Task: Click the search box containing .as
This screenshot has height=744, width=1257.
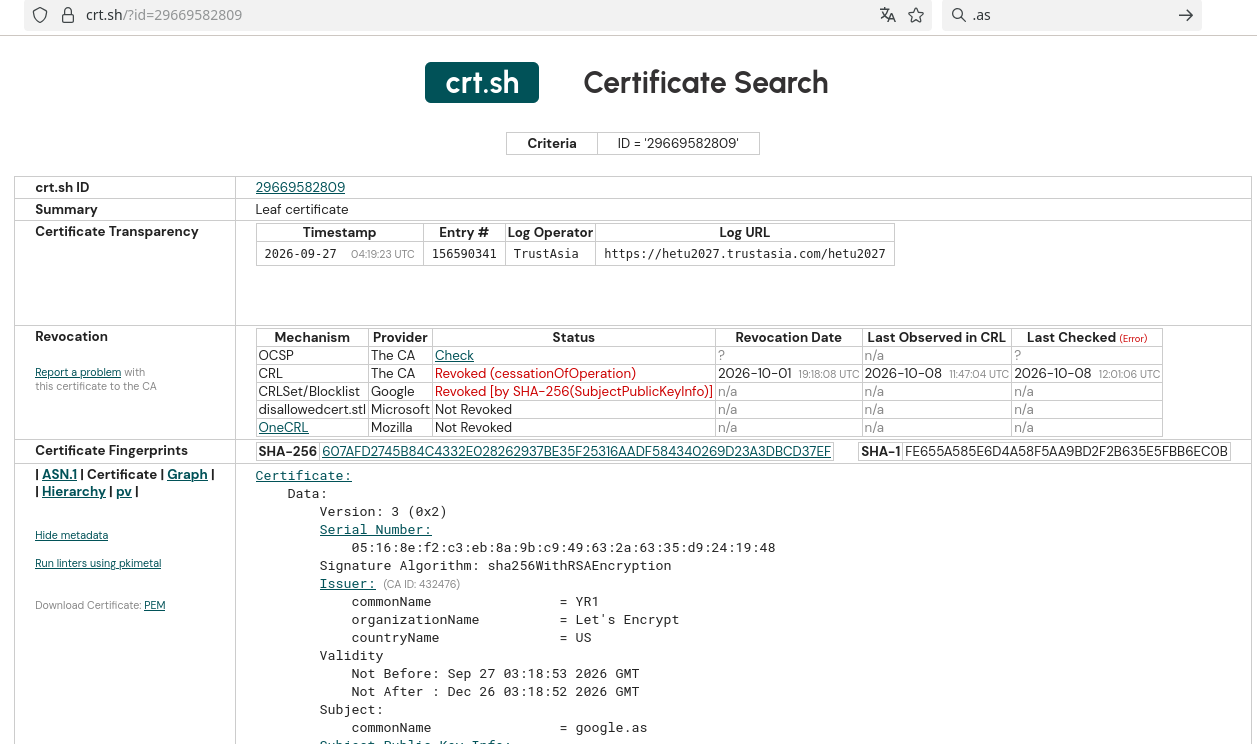Action: pyautogui.click(x=1070, y=15)
